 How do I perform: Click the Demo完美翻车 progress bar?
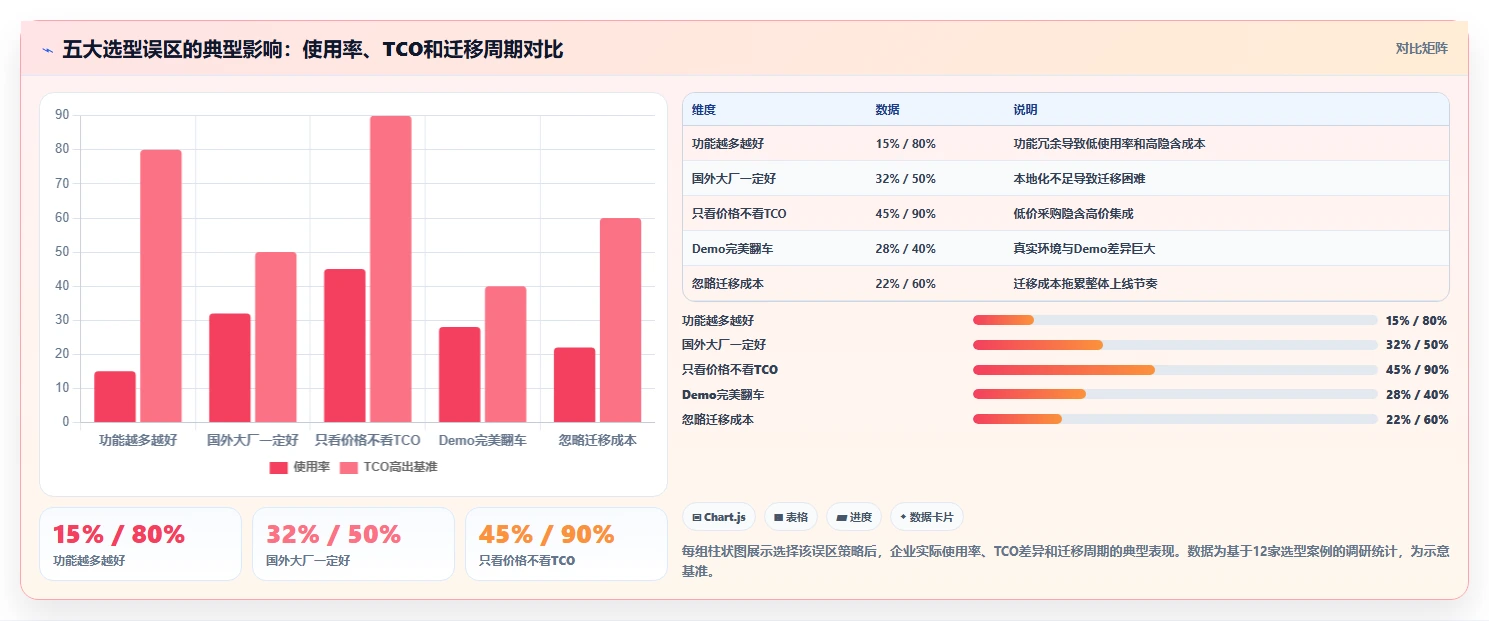point(1175,395)
